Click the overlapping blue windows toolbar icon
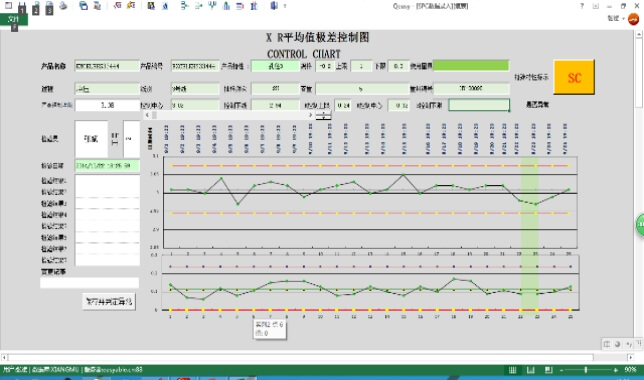Screen dimensions: 644x380 coord(83,6)
